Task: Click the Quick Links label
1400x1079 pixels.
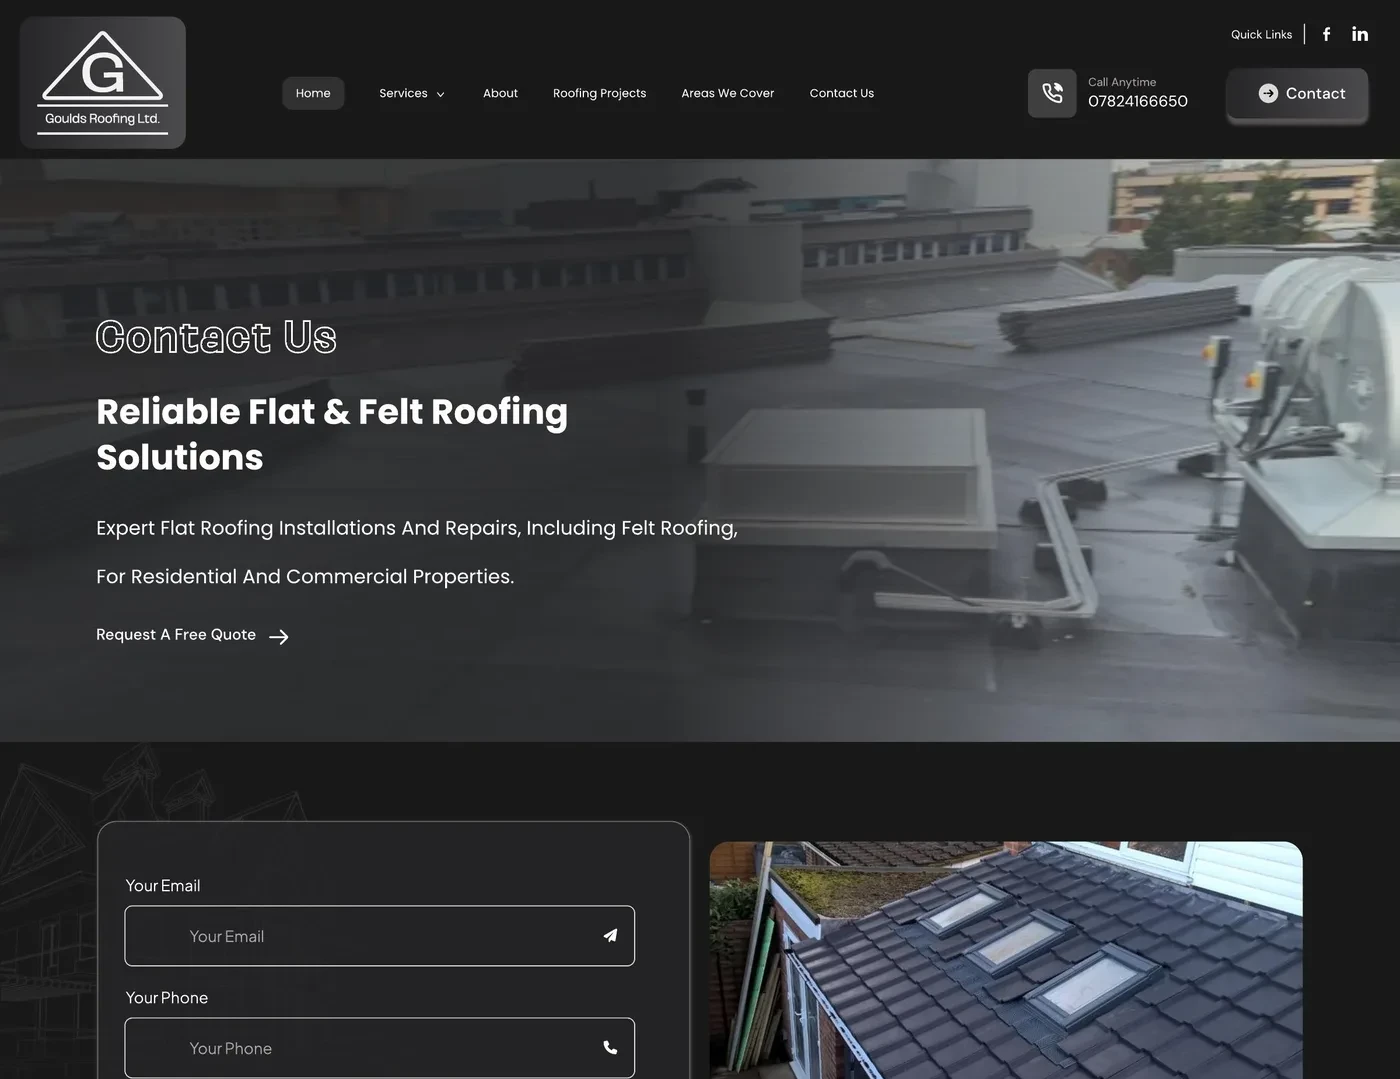Action: (x=1261, y=34)
